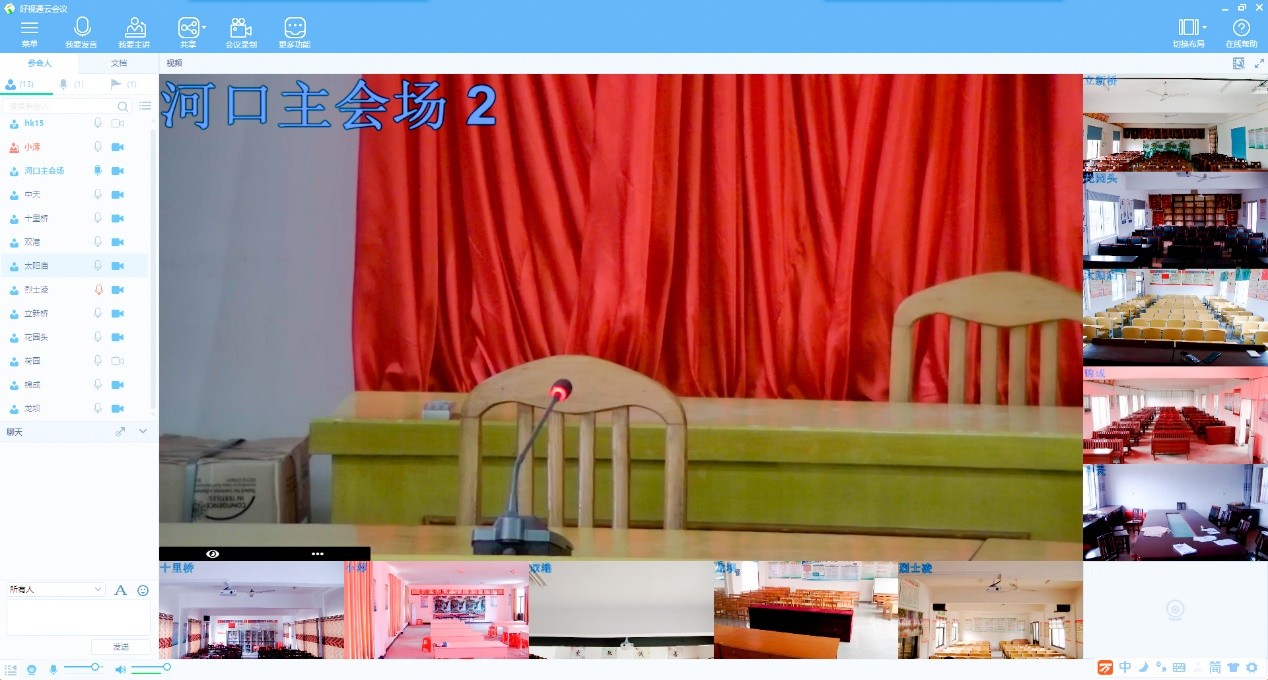
Task: Open 在线帮助 online help
Action: (x=1241, y=29)
